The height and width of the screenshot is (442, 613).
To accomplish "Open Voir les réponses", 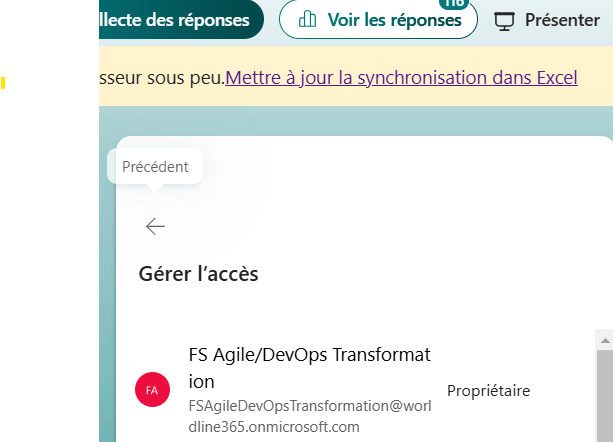I will click(378, 19).
